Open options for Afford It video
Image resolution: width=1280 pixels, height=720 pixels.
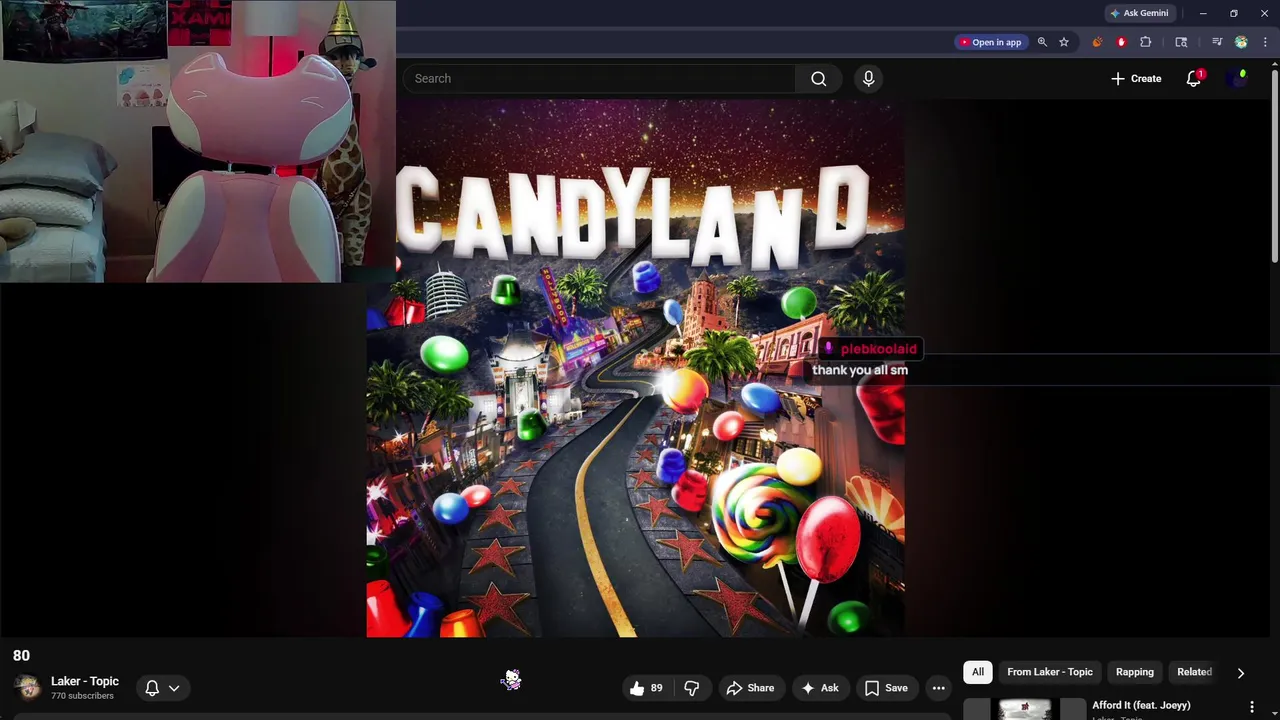(x=1251, y=707)
